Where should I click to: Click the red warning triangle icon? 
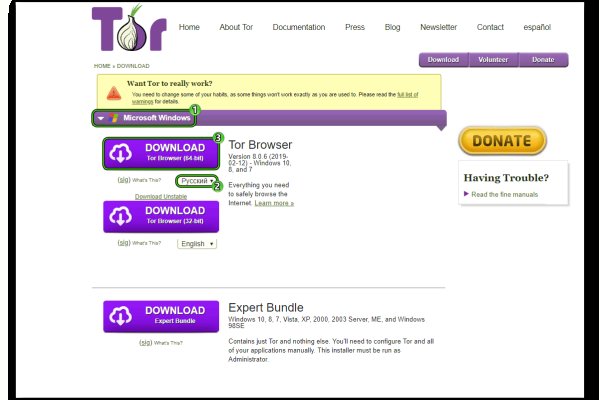click(x=114, y=92)
